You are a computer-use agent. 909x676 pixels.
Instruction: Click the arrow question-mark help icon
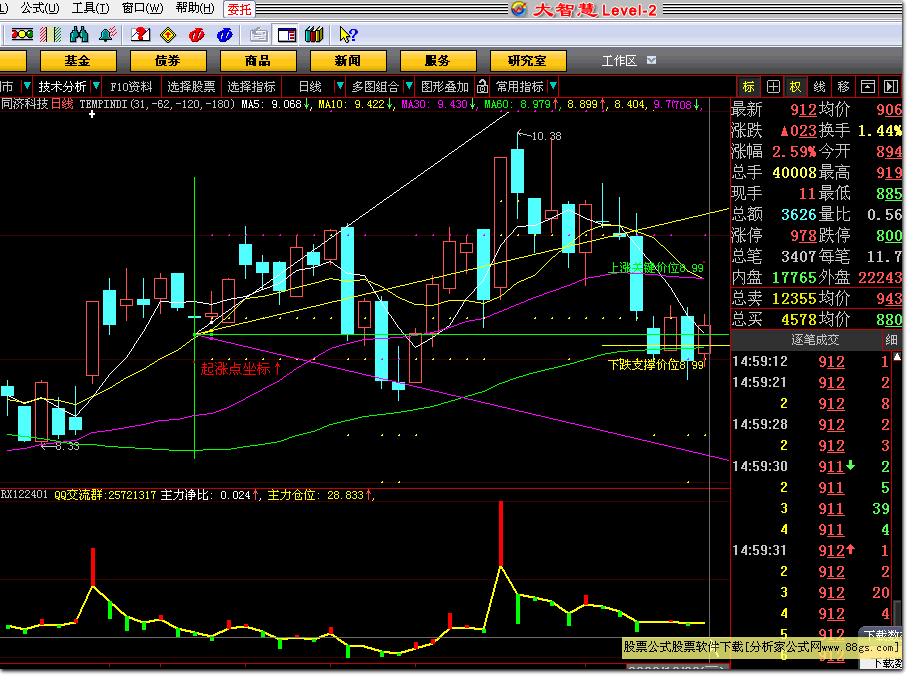click(x=348, y=35)
